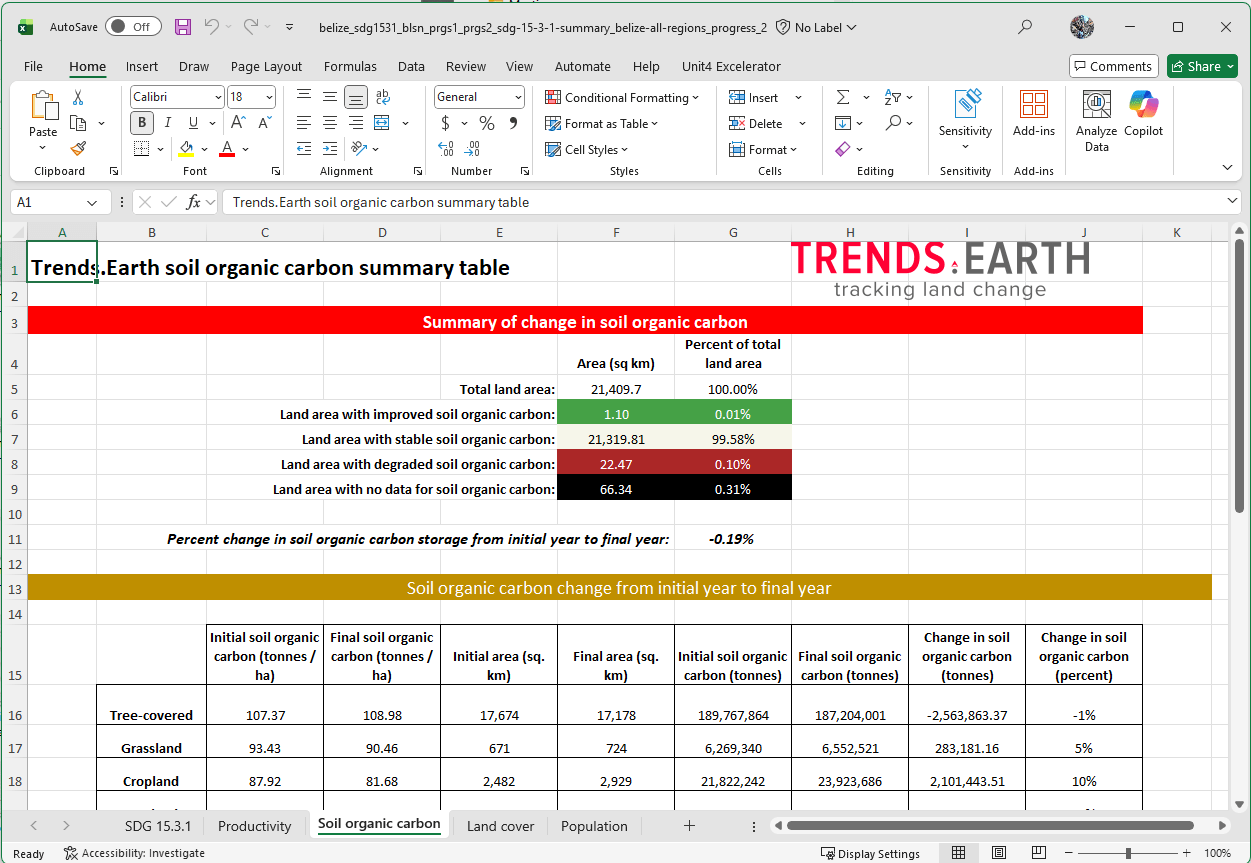Toggle the AutoSave switch
The height and width of the screenshot is (863, 1251).
(133, 27)
